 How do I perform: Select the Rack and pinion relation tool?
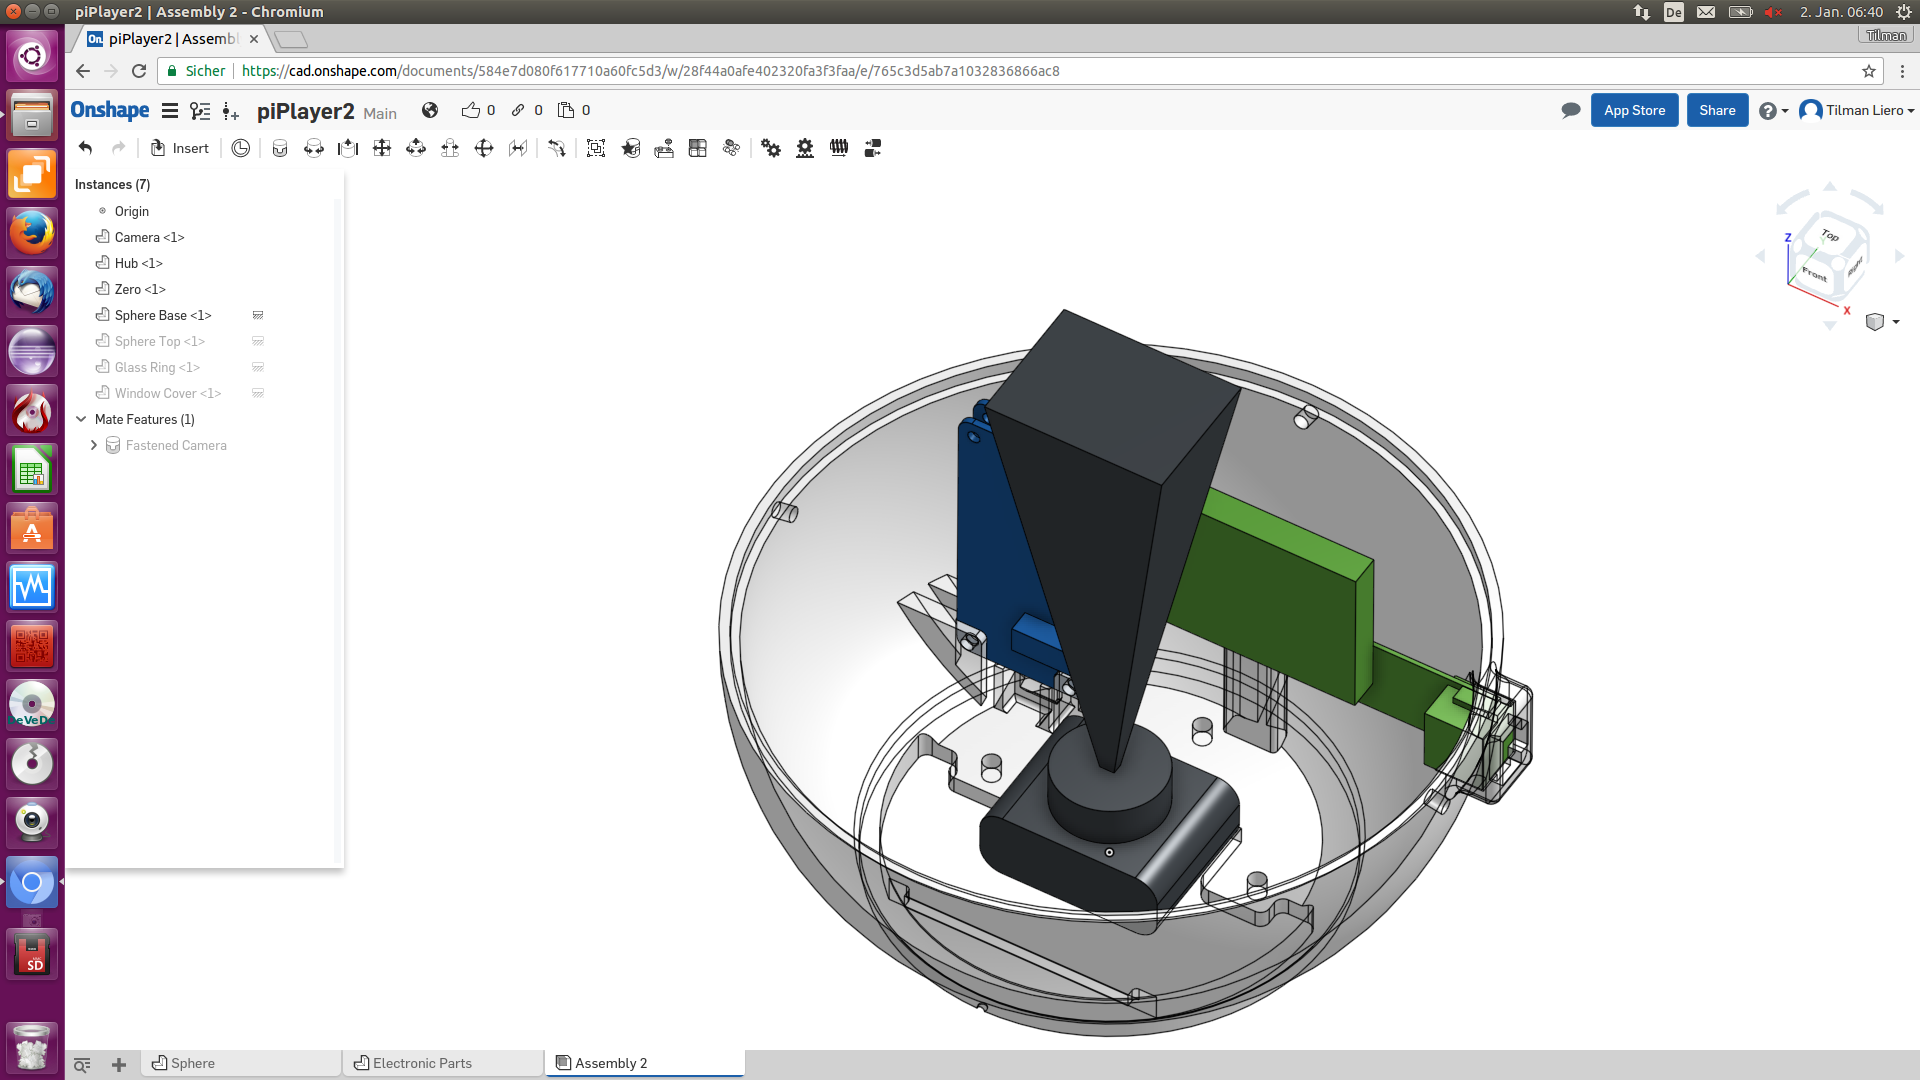[805, 148]
